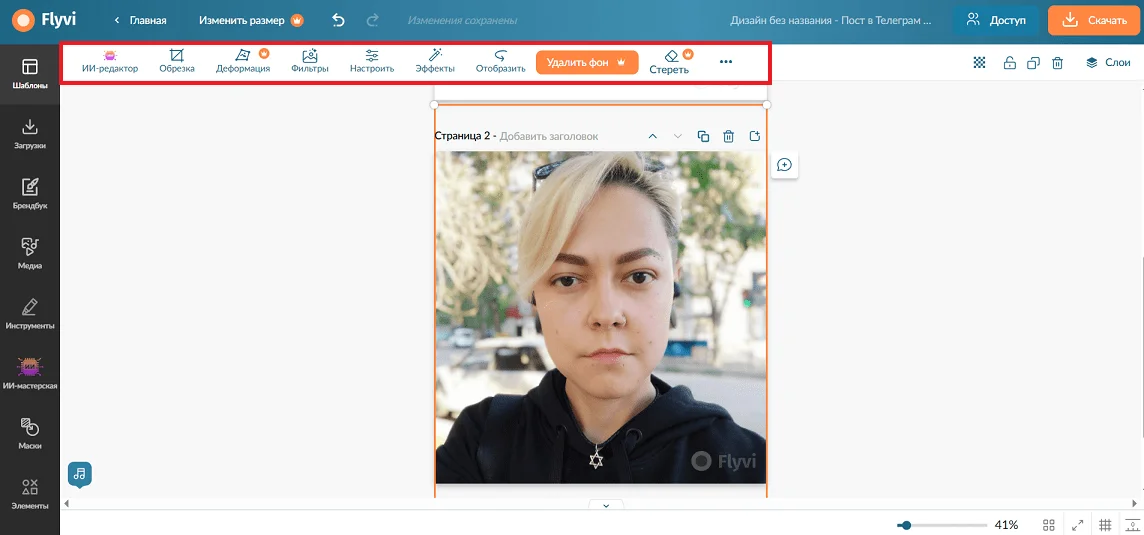Click the zoom slider handle

905,525
